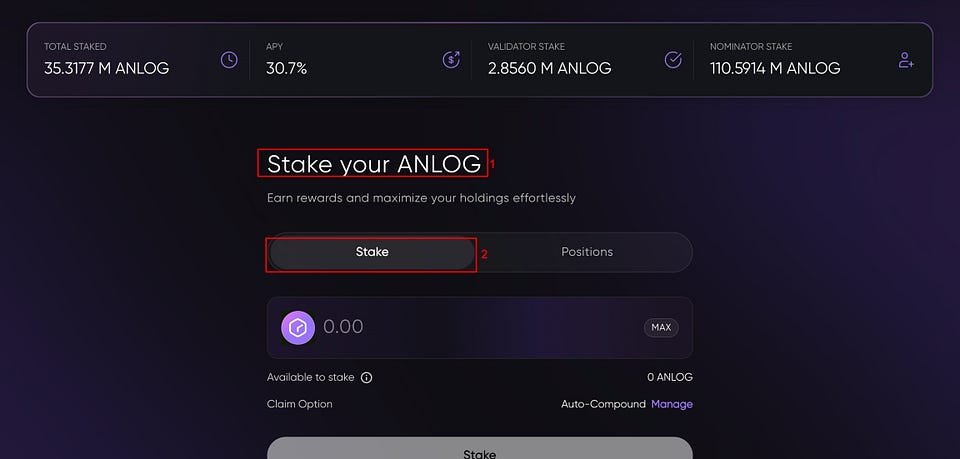960x459 pixels.
Task: Open the info tooltip next to Available to stake
Action: pos(367,378)
